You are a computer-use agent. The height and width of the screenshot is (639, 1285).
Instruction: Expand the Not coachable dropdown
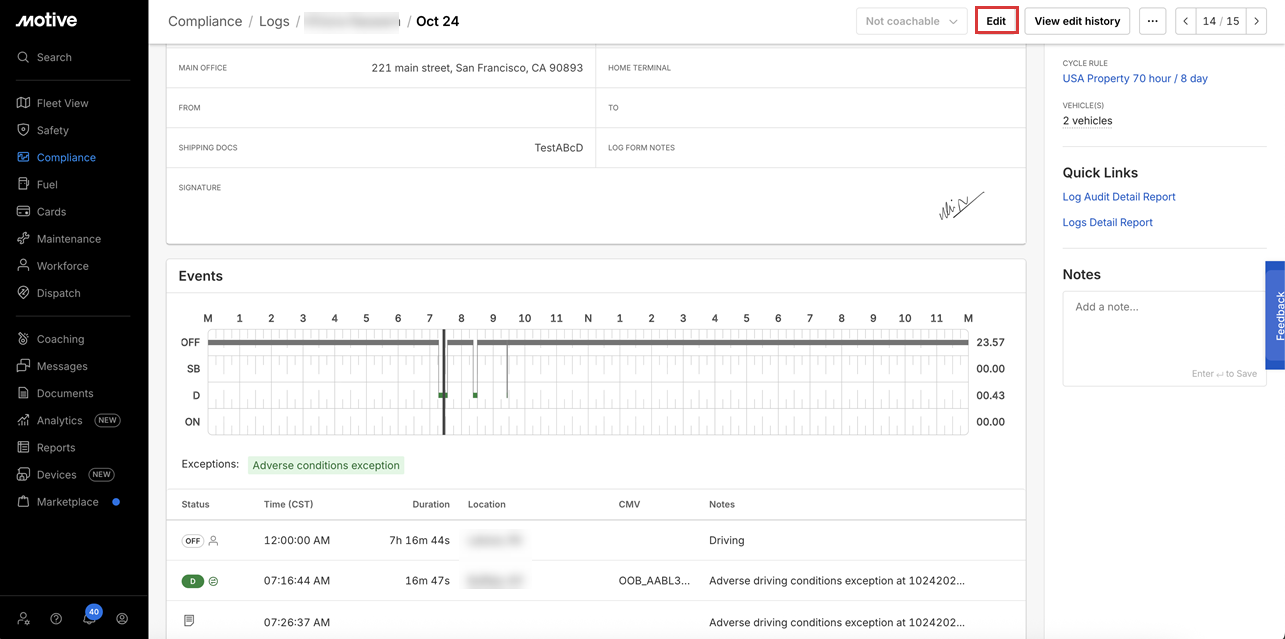coord(910,21)
